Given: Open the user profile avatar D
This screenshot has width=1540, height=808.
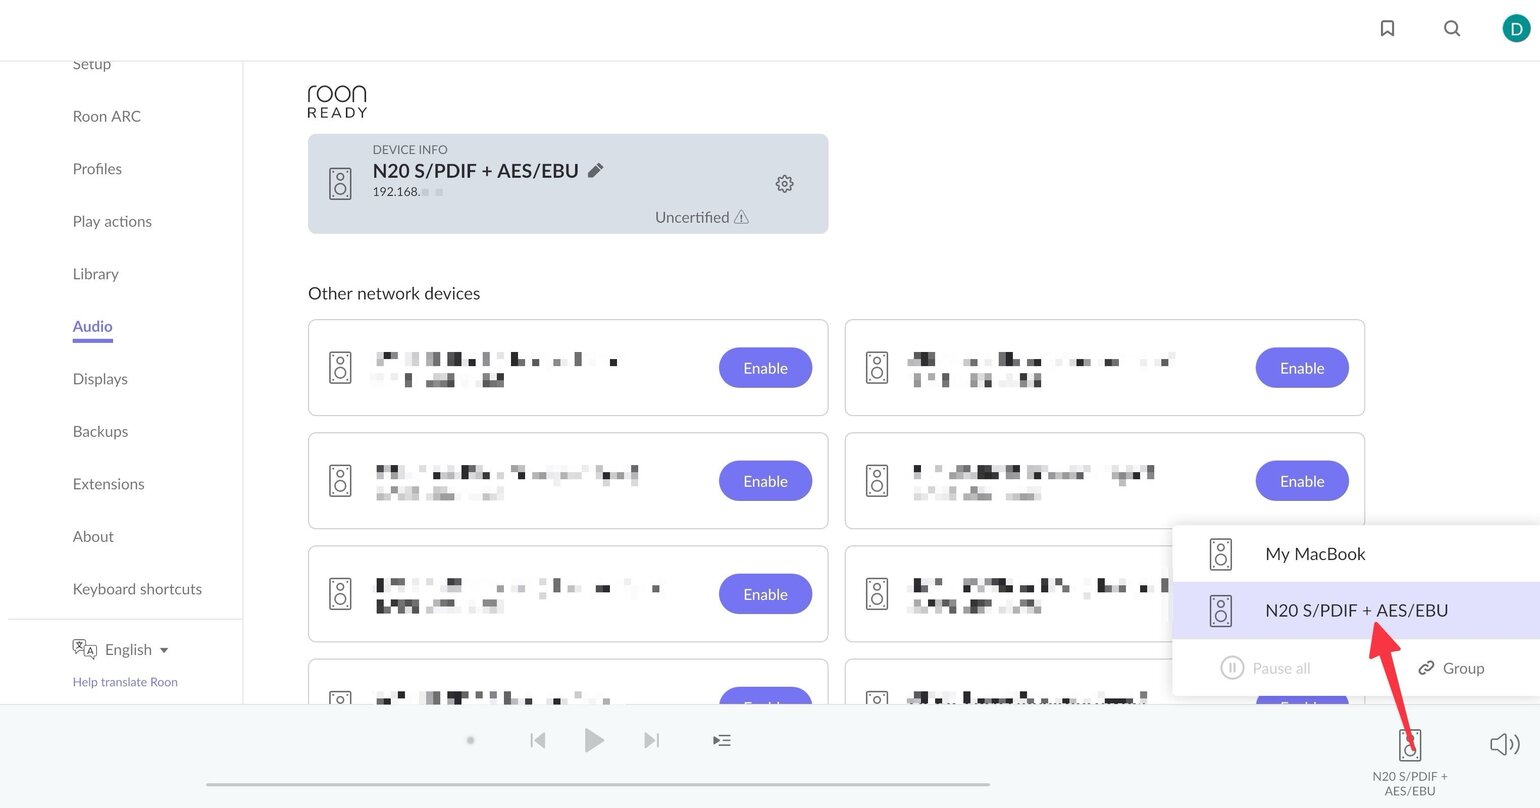Looking at the screenshot, I should point(1516,28).
